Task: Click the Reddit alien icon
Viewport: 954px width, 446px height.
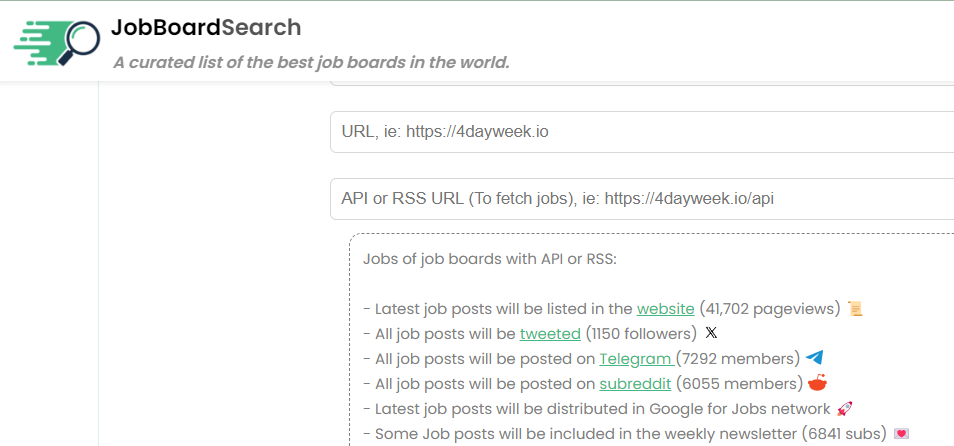Action: click(x=818, y=383)
